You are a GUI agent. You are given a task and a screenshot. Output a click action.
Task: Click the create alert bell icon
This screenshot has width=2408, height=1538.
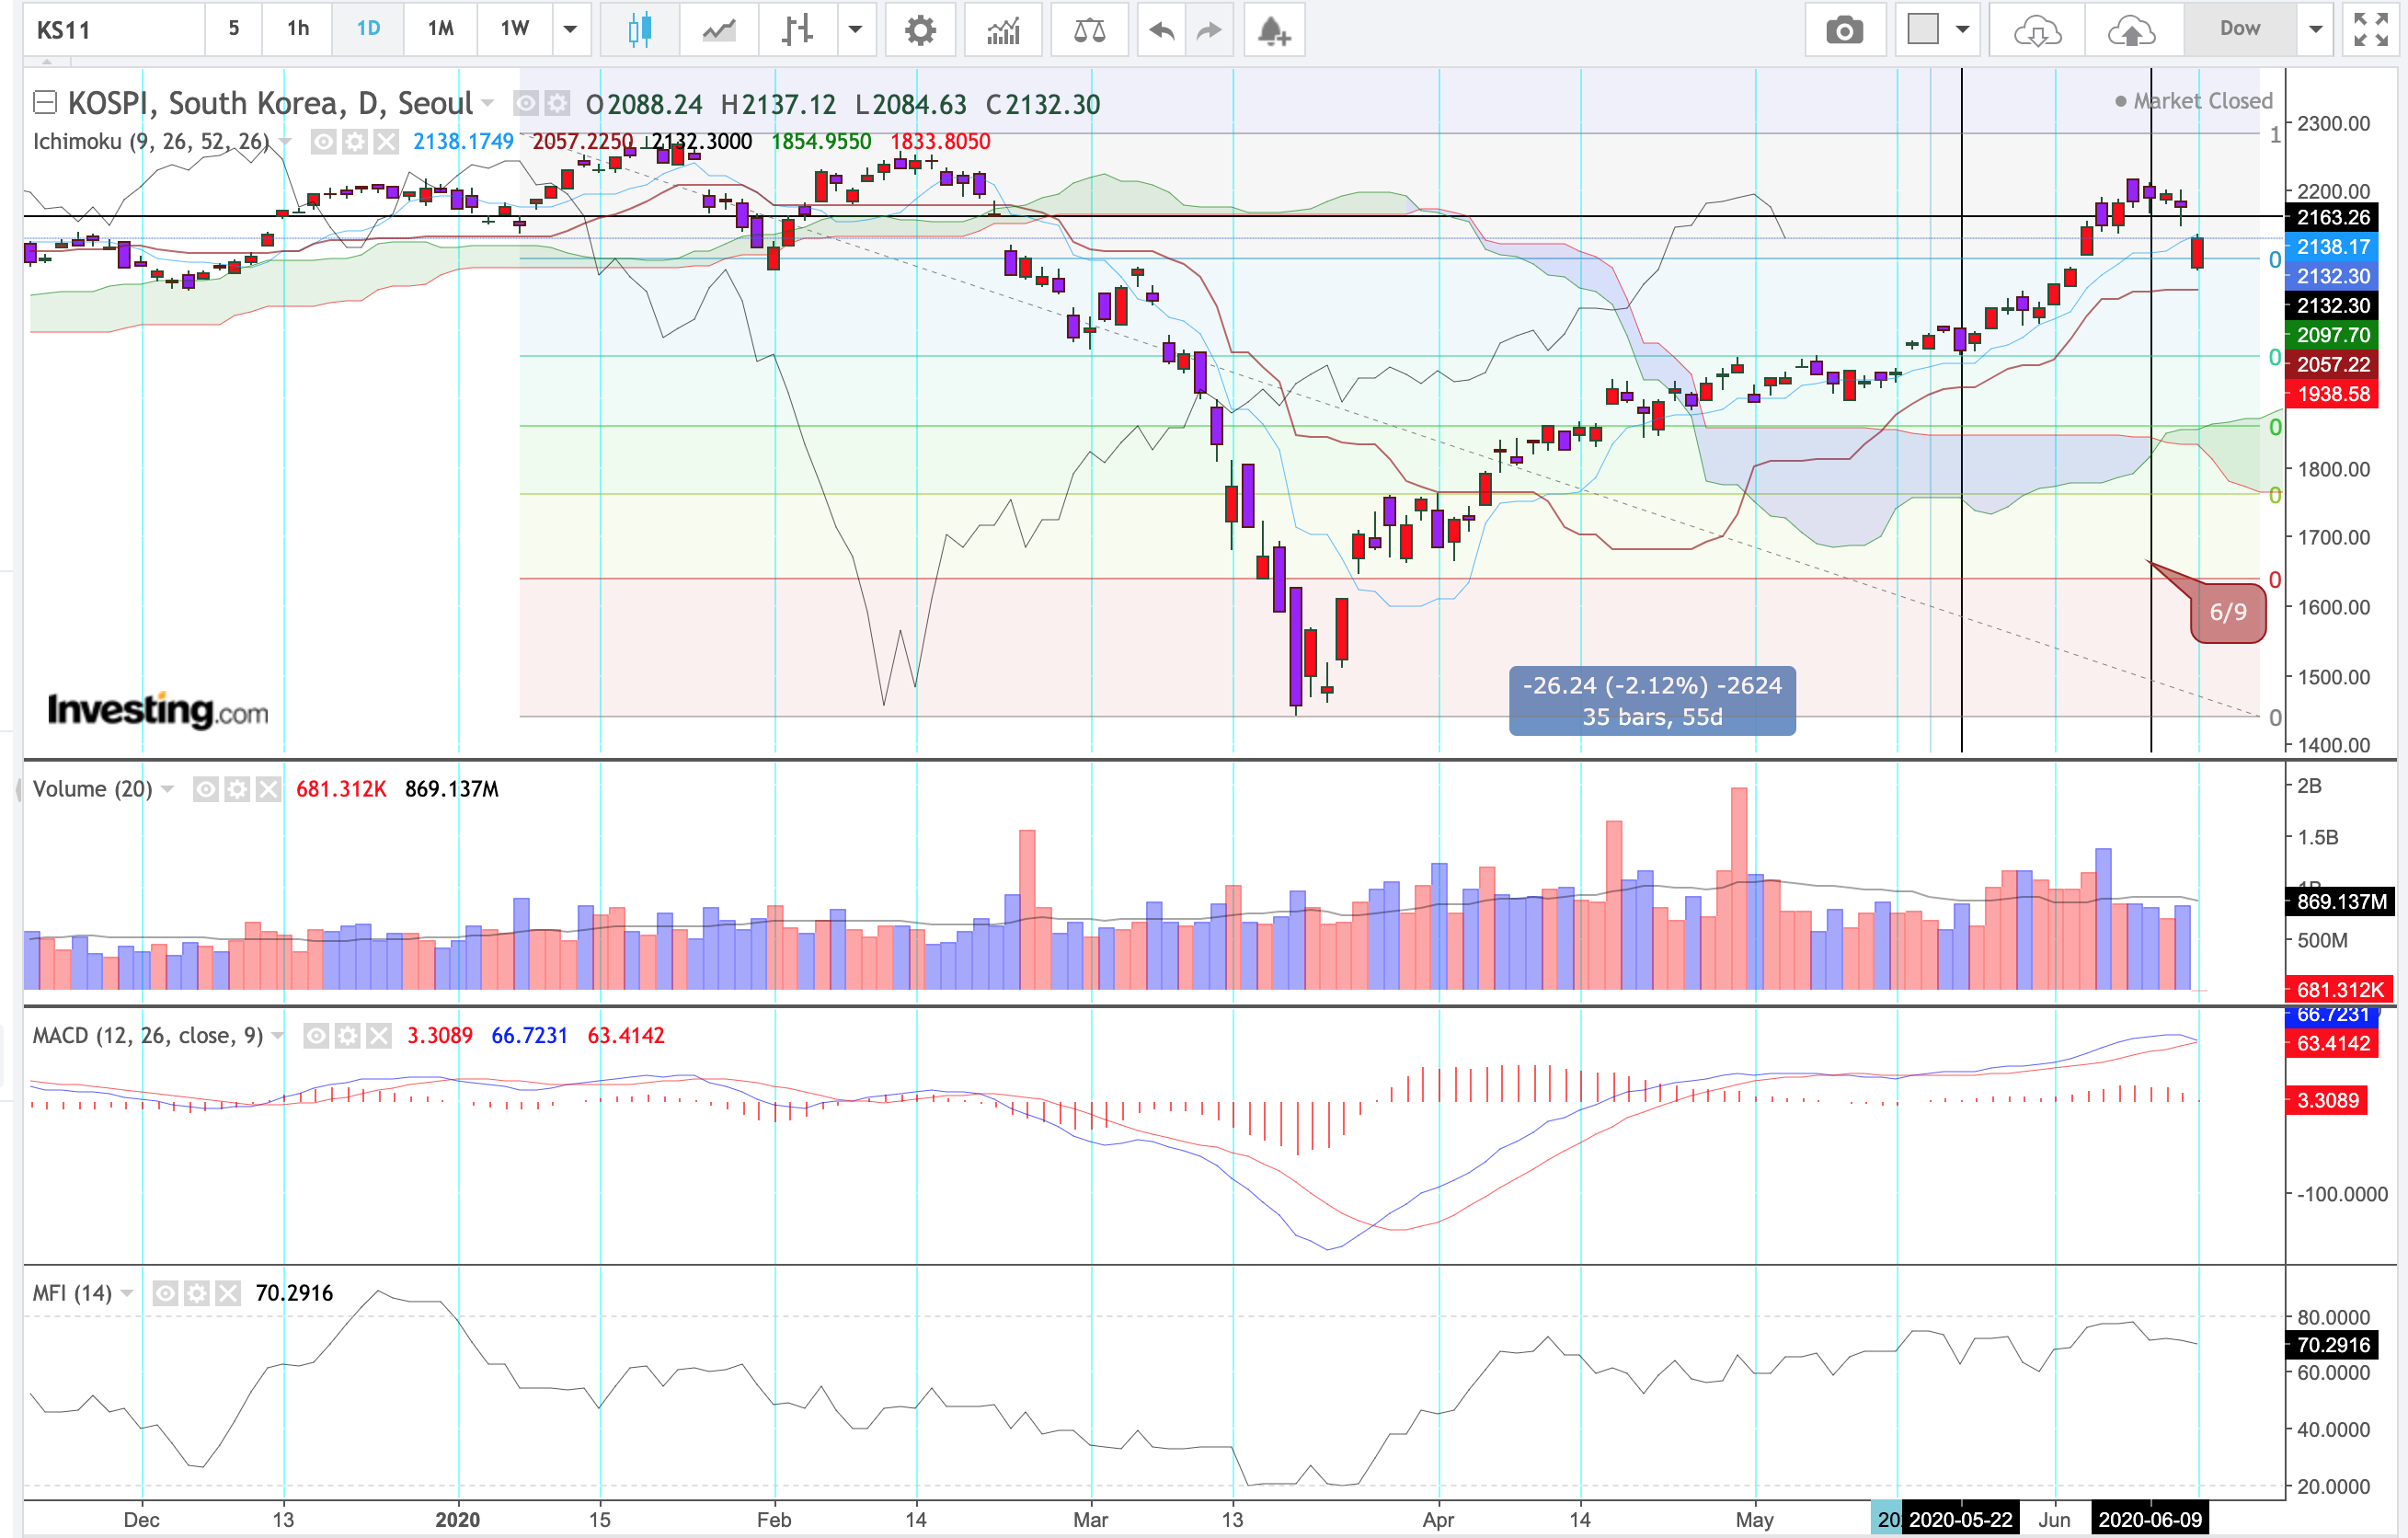pyautogui.click(x=1273, y=30)
